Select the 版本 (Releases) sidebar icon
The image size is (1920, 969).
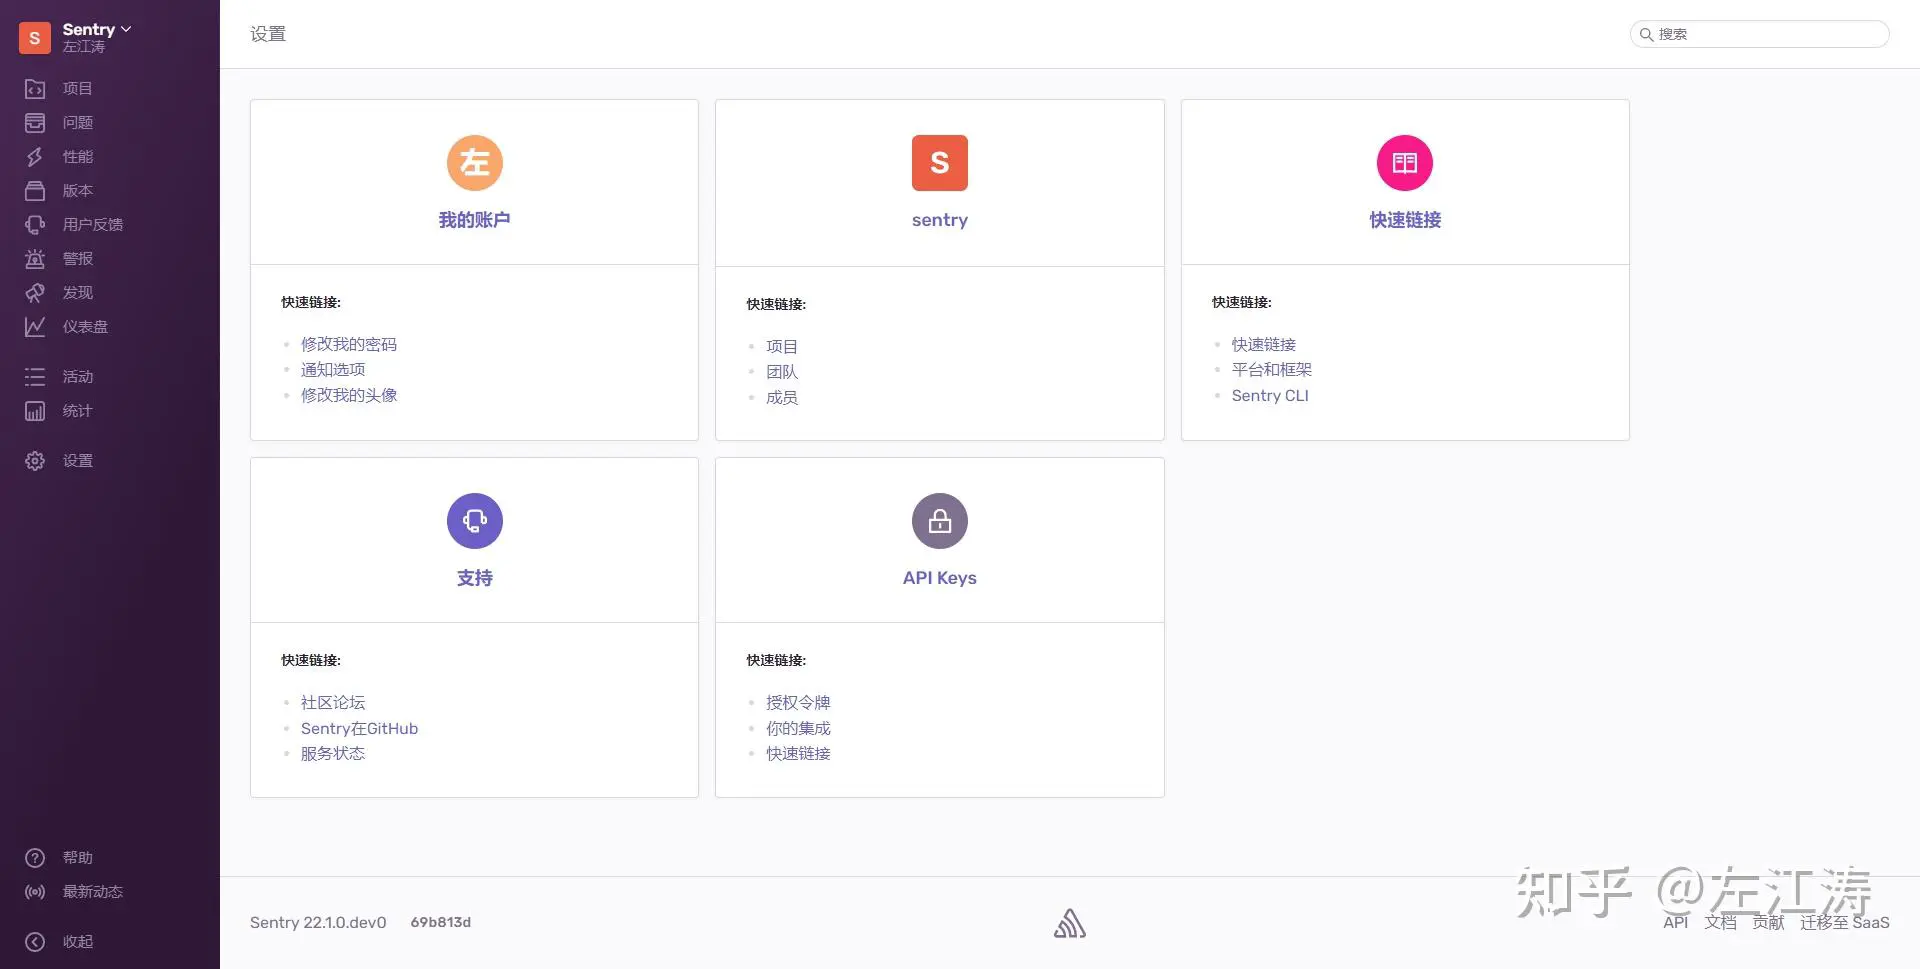pyautogui.click(x=35, y=191)
